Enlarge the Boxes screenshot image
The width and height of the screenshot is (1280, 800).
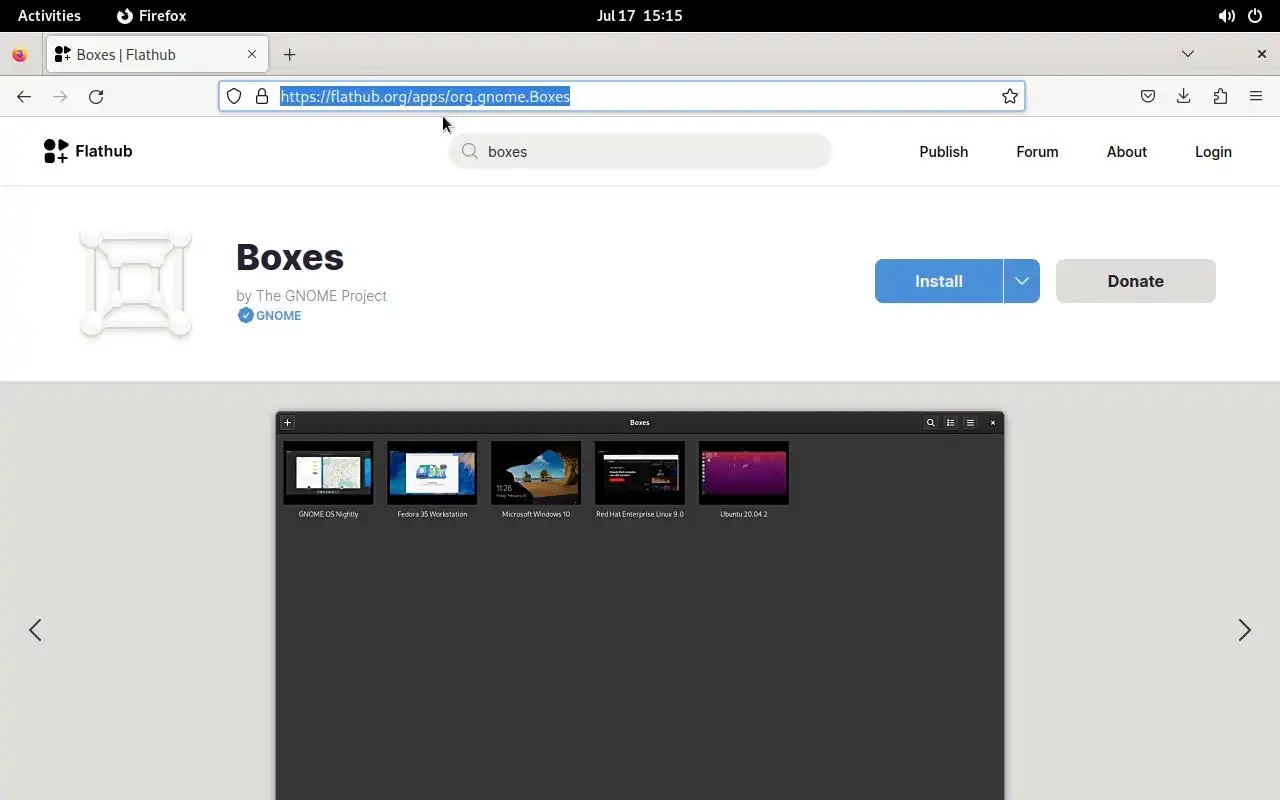pyautogui.click(x=640, y=606)
